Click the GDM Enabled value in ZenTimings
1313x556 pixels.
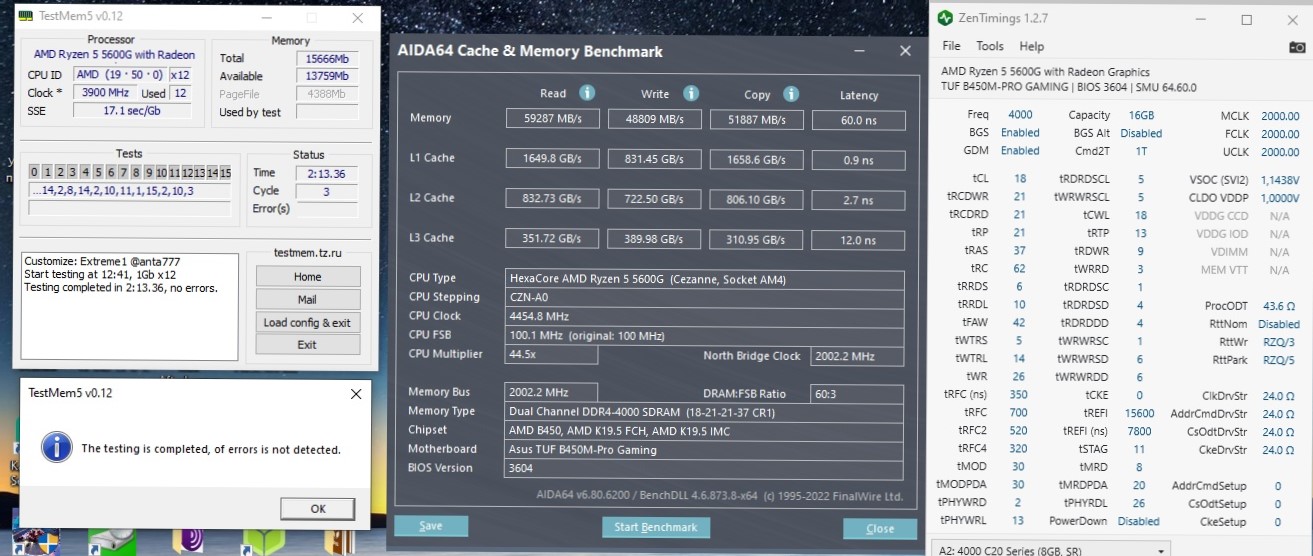1020,151
